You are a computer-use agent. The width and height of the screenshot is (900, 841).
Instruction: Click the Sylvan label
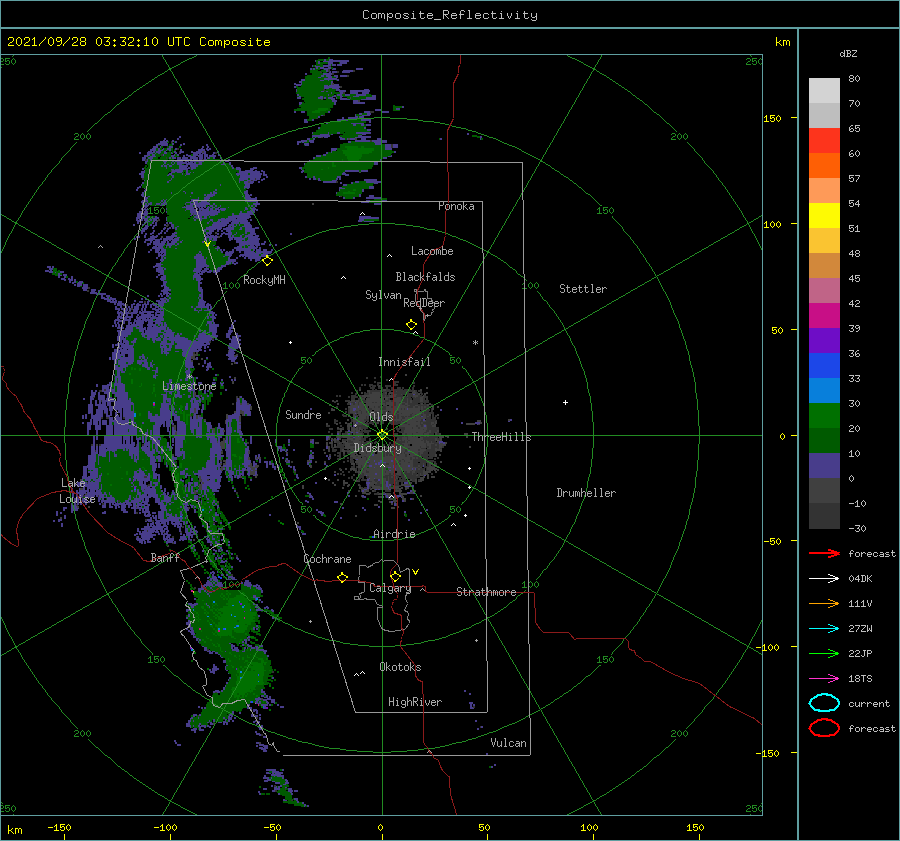[383, 295]
